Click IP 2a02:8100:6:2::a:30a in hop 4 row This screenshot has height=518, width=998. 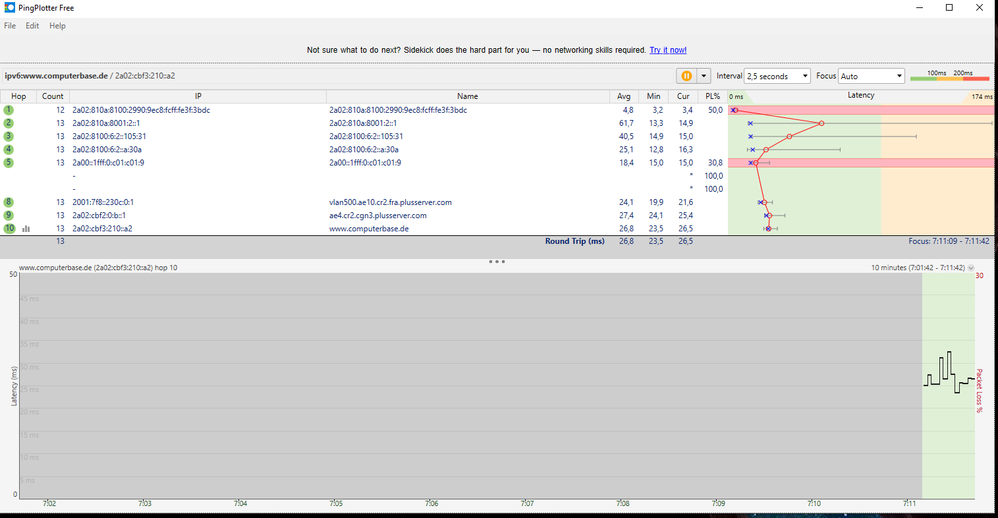[107, 150]
